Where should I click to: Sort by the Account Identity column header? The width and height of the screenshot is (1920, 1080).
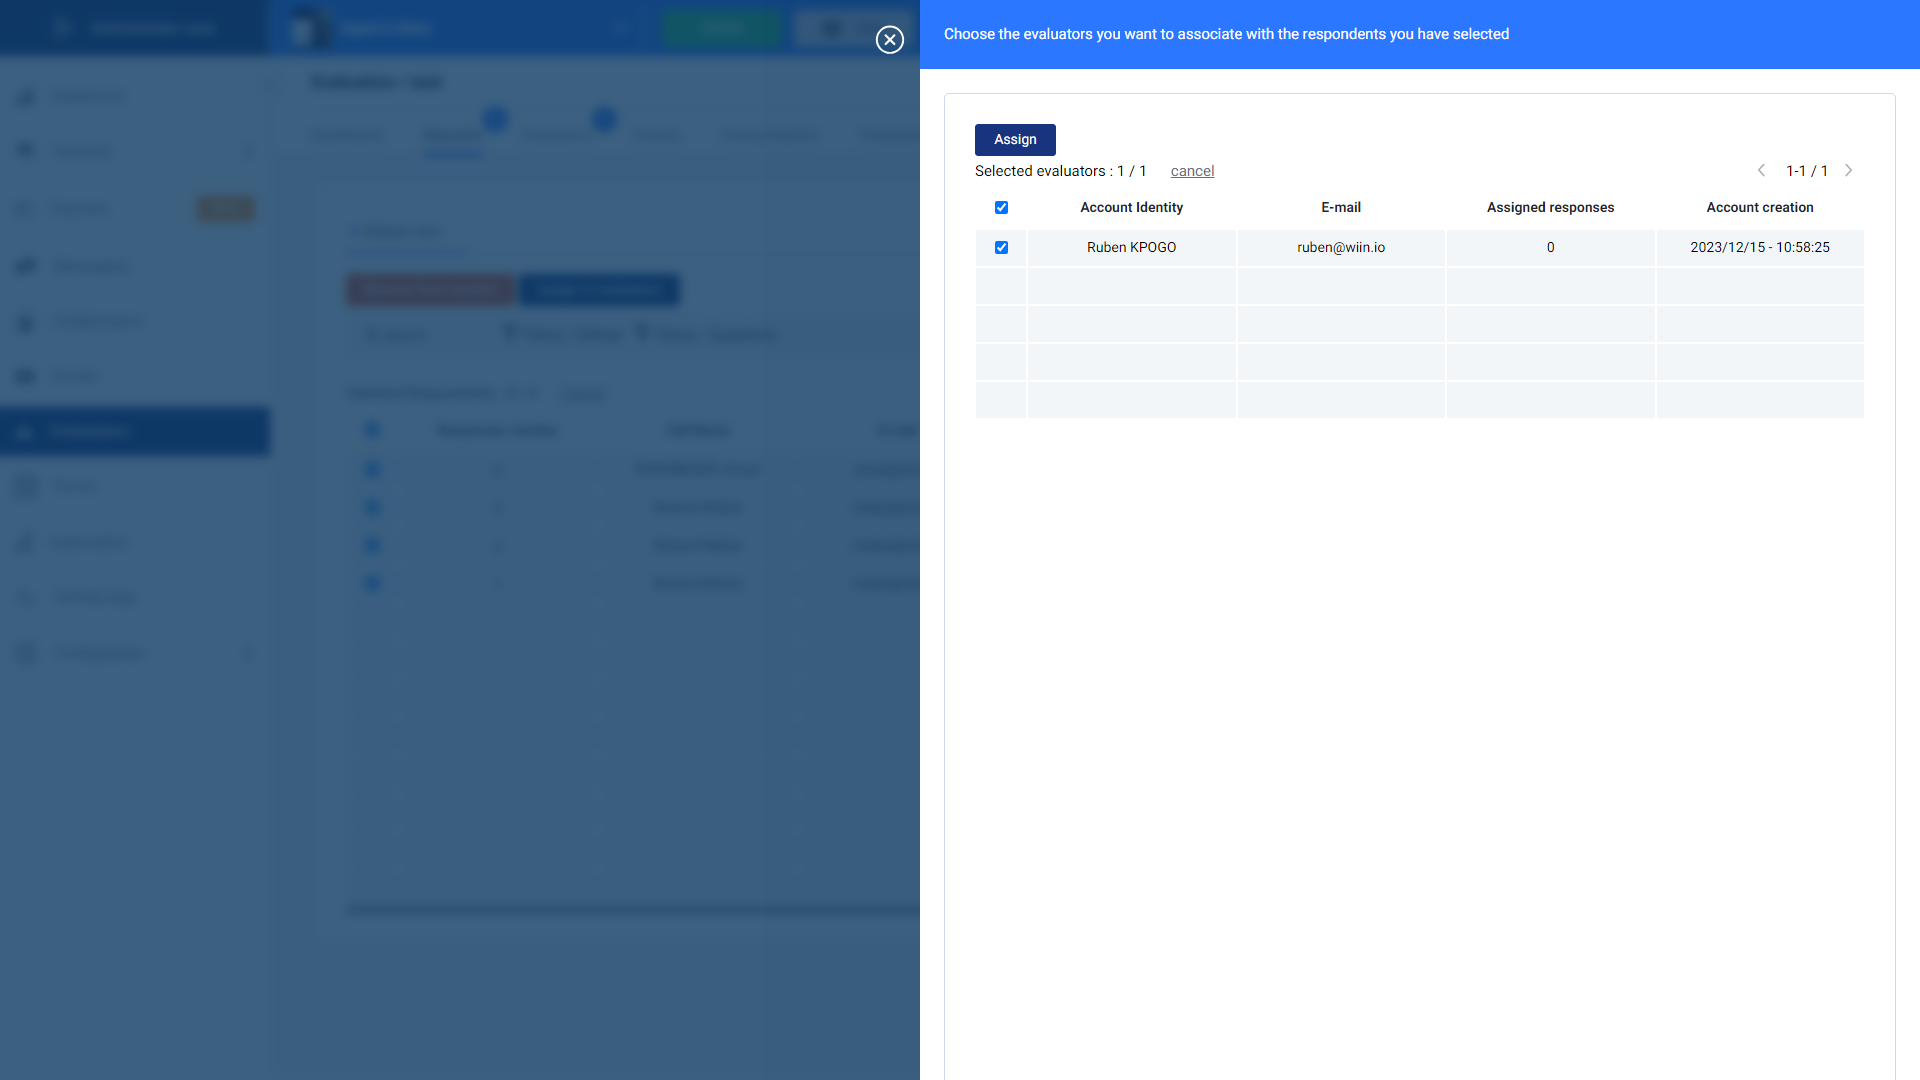pyautogui.click(x=1131, y=208)
